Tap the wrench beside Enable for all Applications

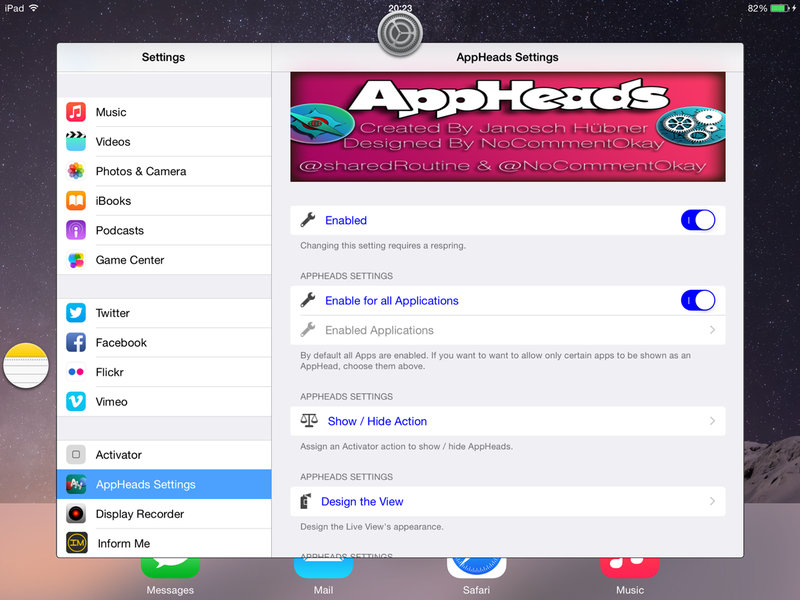click(308, 300)
